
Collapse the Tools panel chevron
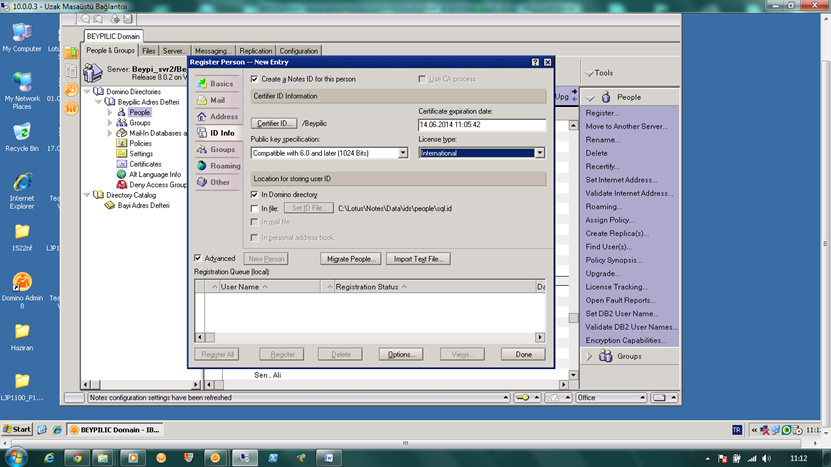point(589,73)
